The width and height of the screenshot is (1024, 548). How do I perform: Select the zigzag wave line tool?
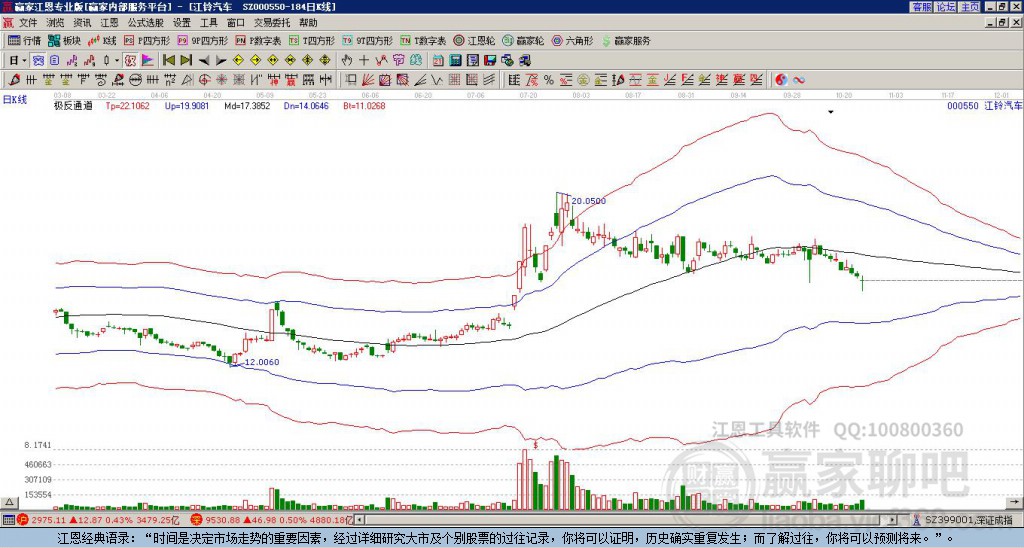click(437, 80)
